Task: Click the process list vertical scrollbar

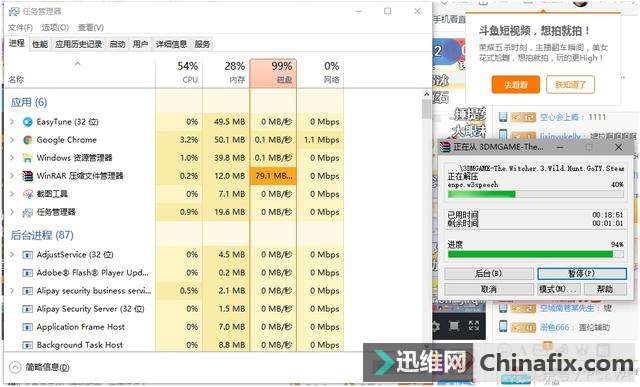Action: coord(427,220)
